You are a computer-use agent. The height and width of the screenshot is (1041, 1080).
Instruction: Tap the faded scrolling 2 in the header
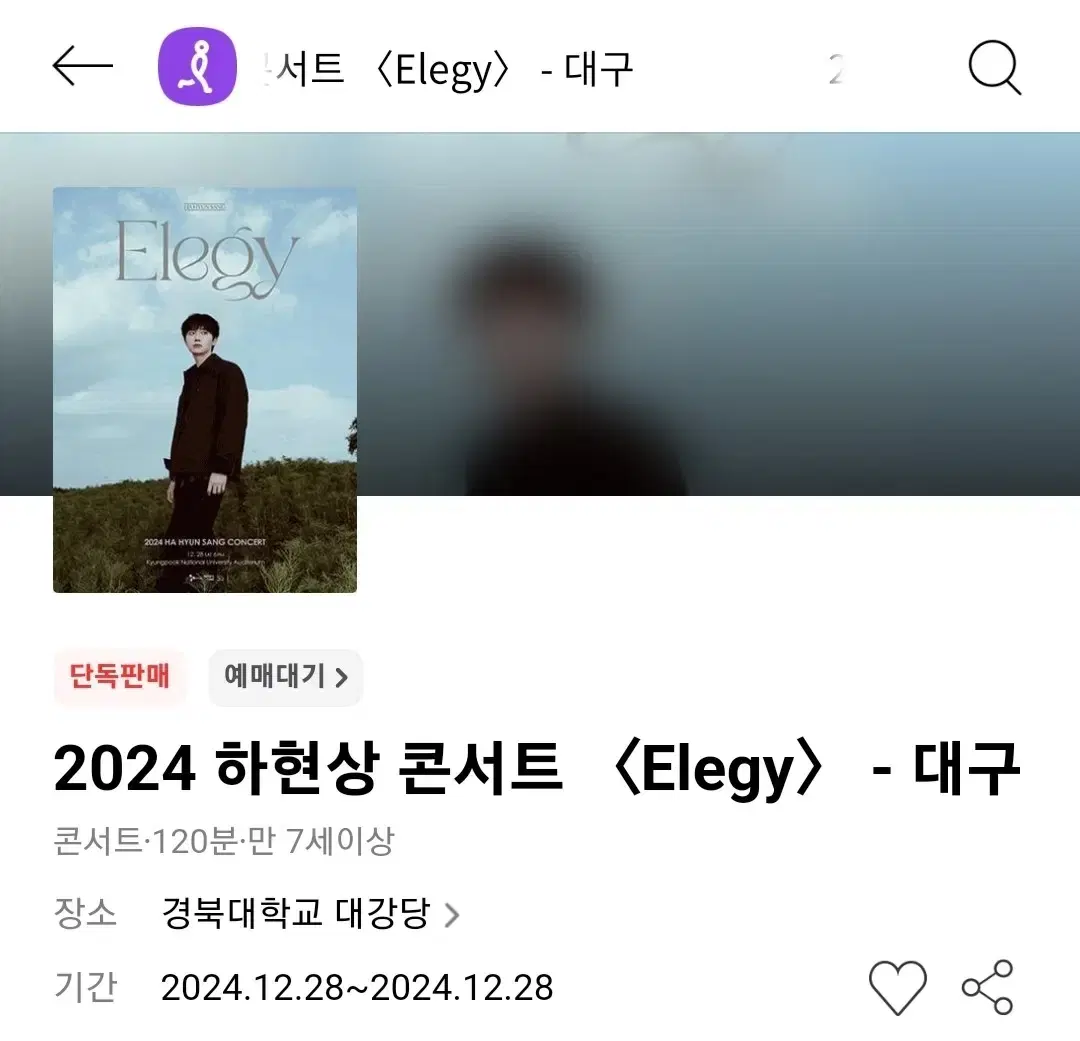click(836, 70)
